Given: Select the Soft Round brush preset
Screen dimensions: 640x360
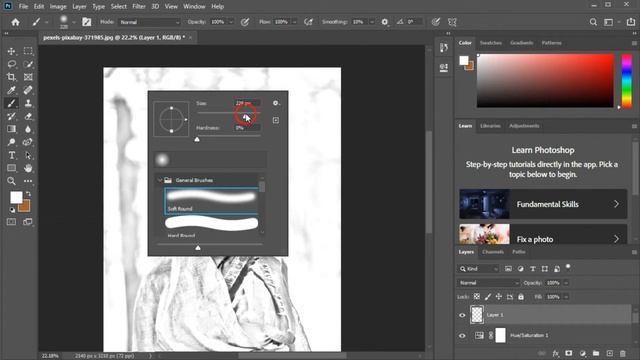Looking at the screenshot, I should 211,201.
